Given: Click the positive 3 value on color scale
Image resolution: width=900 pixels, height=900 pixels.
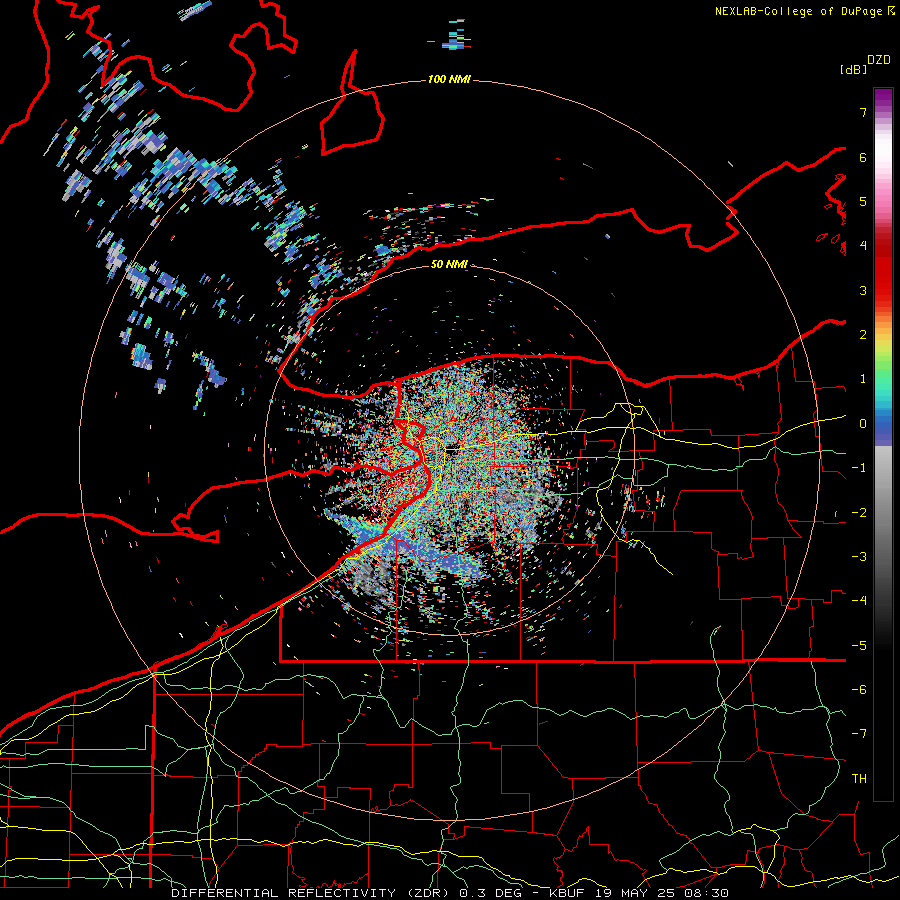Looking at the screenshot, I should [x=863, y=290].
